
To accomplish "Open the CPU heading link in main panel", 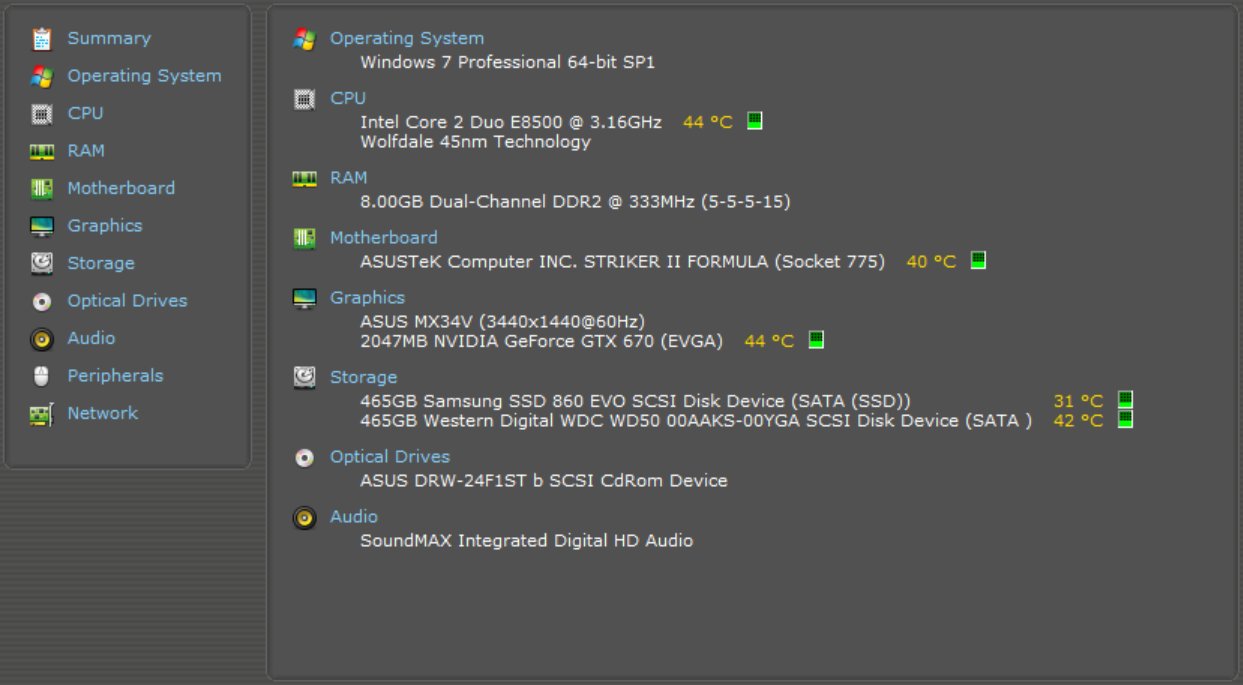I will [x=348, y=98].
